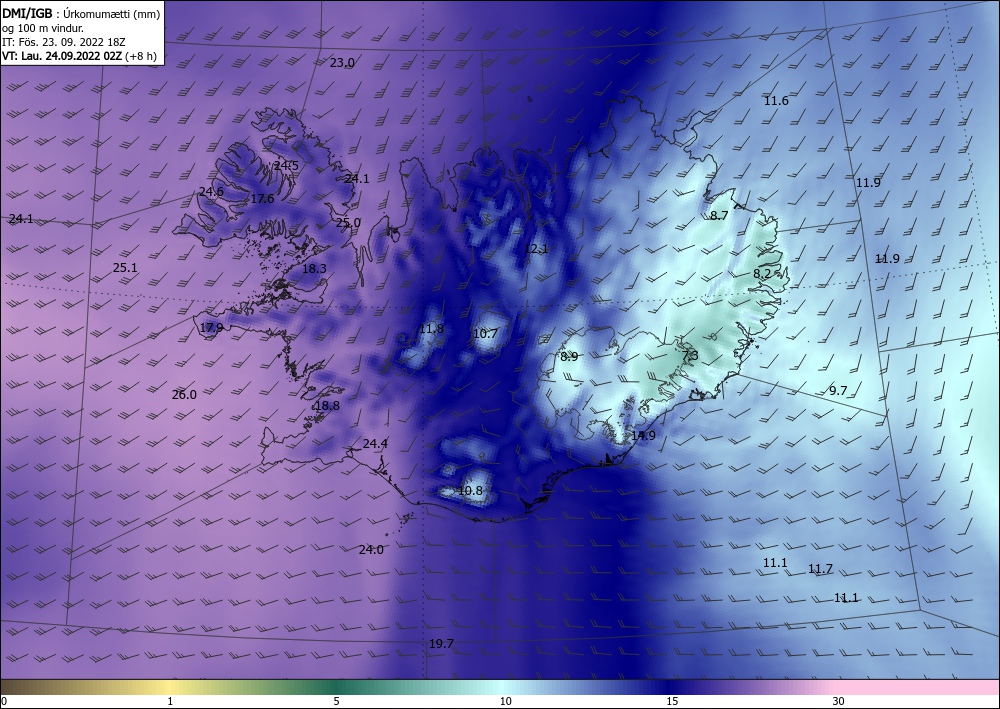Viewport: 1000px width, 709px height.
Task: Click the 24.4 value label
Action: 375,444
